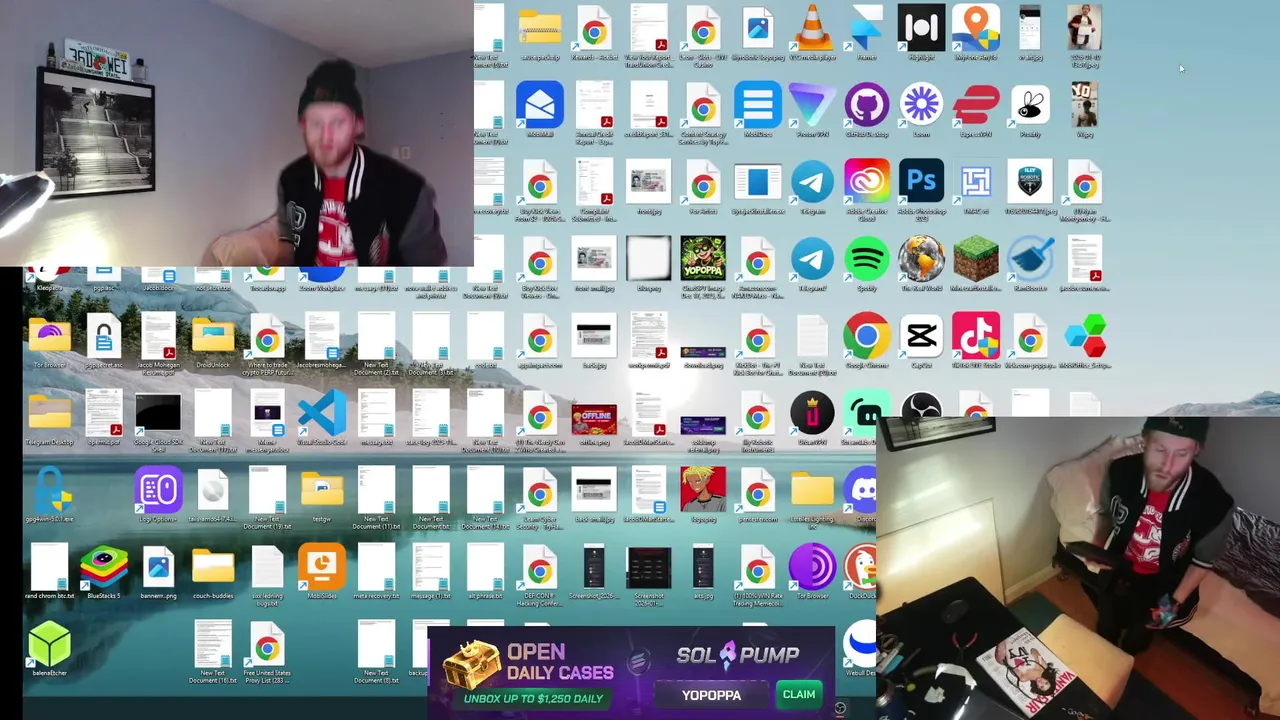Click 'Open Daily Cases' banner text
Screen dimensions: 1280x720
[x=559, y=662]
